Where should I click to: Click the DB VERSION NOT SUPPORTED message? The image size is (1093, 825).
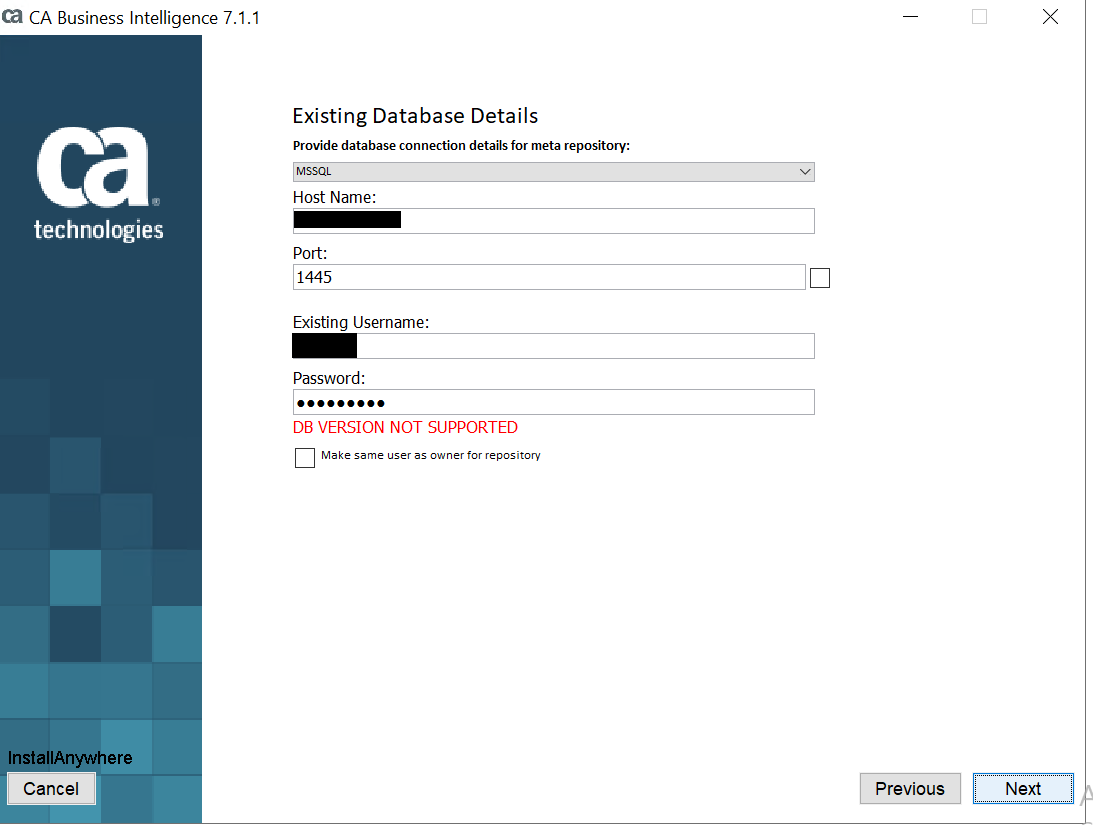tap(405, 427)
